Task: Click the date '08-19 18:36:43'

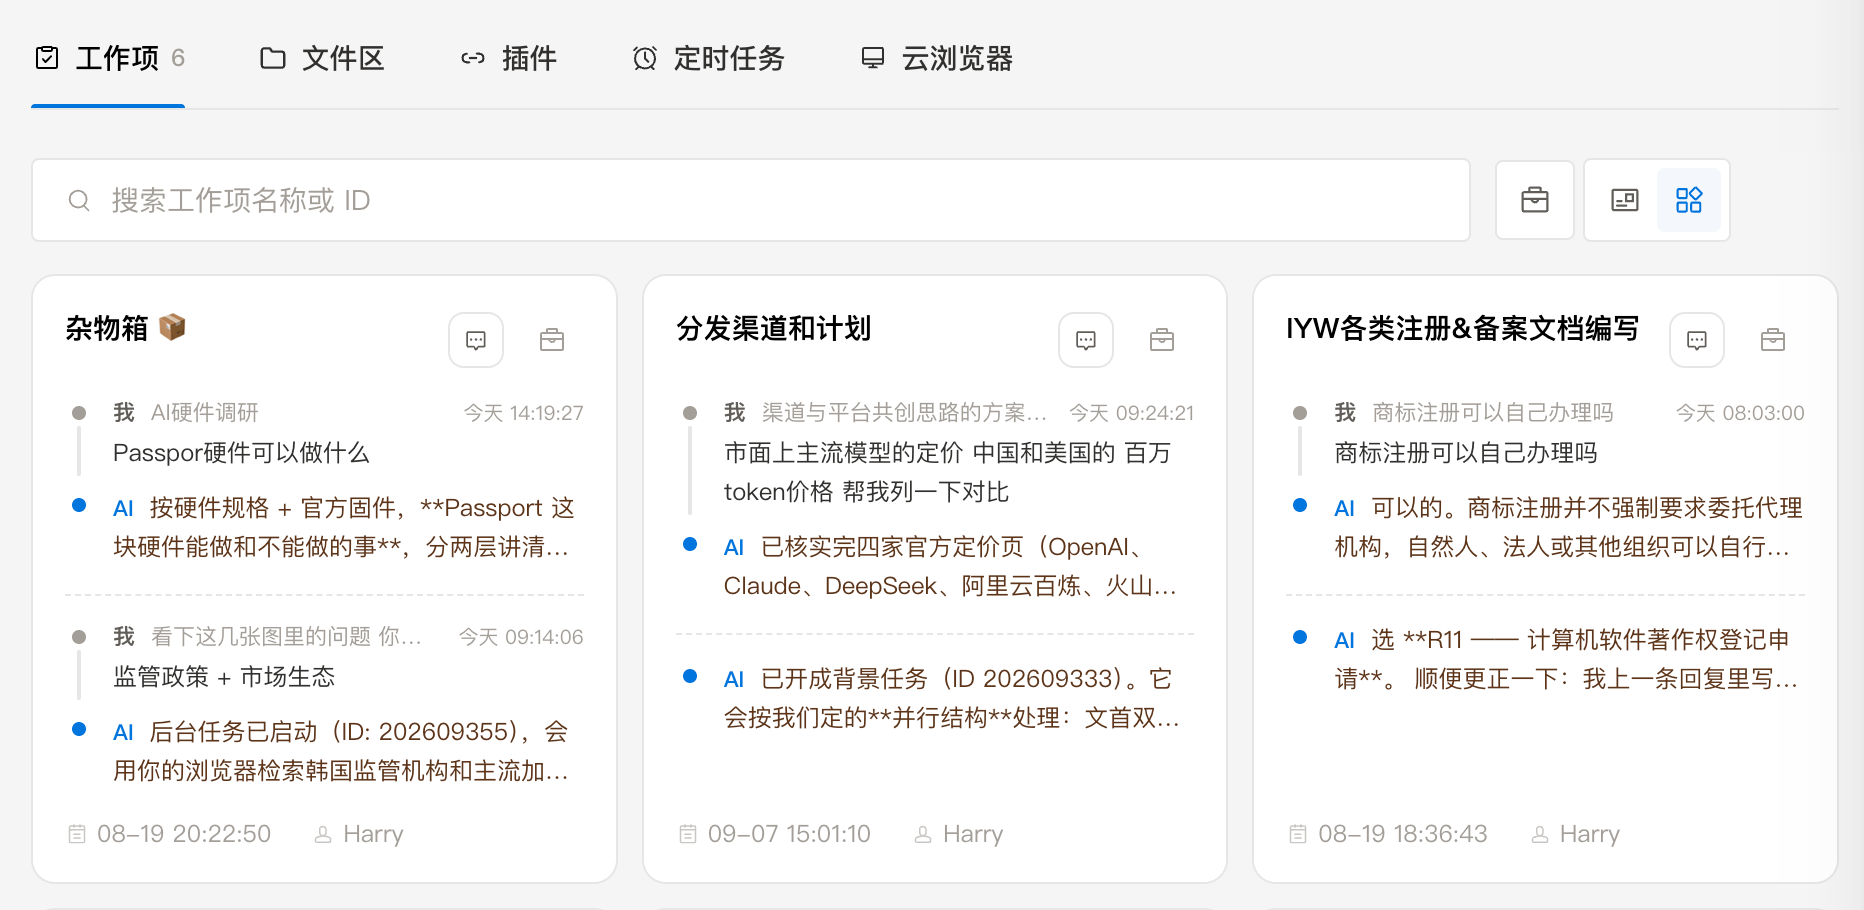Action: 1403,834
